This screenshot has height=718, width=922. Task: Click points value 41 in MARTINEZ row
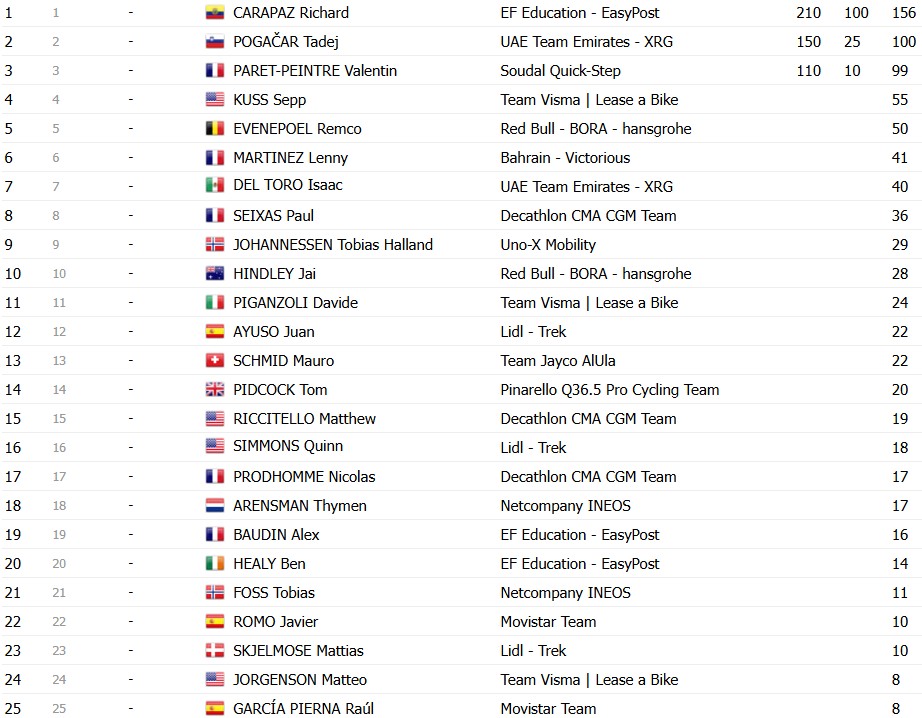pyautogui.click(x=900, y=158)
